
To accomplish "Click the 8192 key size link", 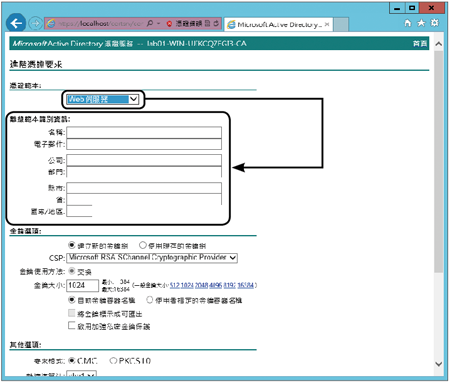I will coord(230,285).
